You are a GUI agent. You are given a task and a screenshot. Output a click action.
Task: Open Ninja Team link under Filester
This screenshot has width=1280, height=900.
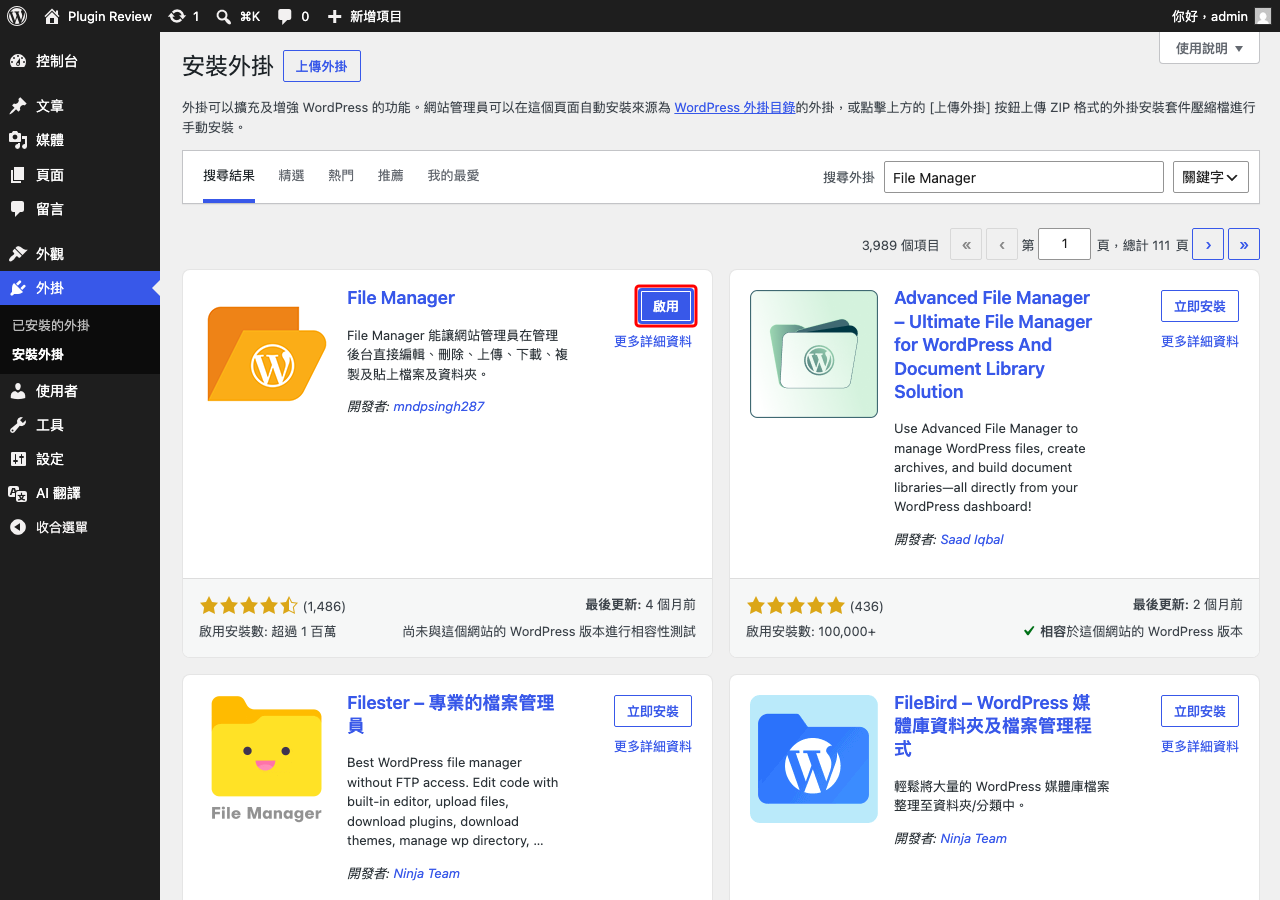[x=427, y=873]
